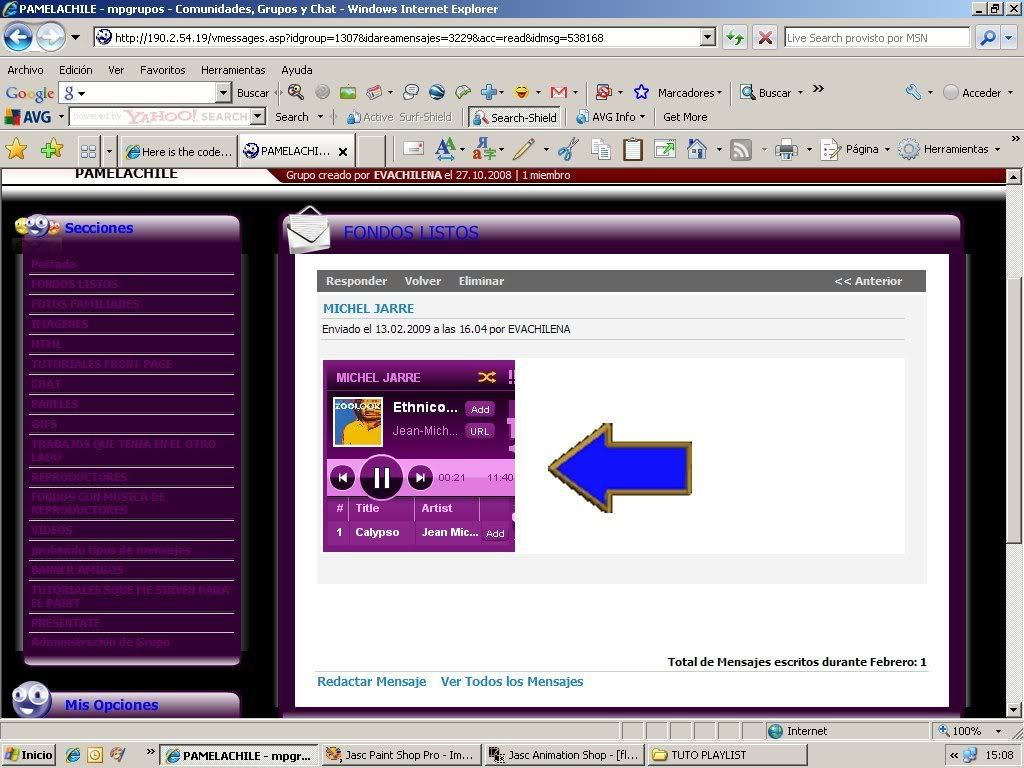The image size is (1024, 768).
Task: Click the Eliminar link
Action: coord(481,281)
